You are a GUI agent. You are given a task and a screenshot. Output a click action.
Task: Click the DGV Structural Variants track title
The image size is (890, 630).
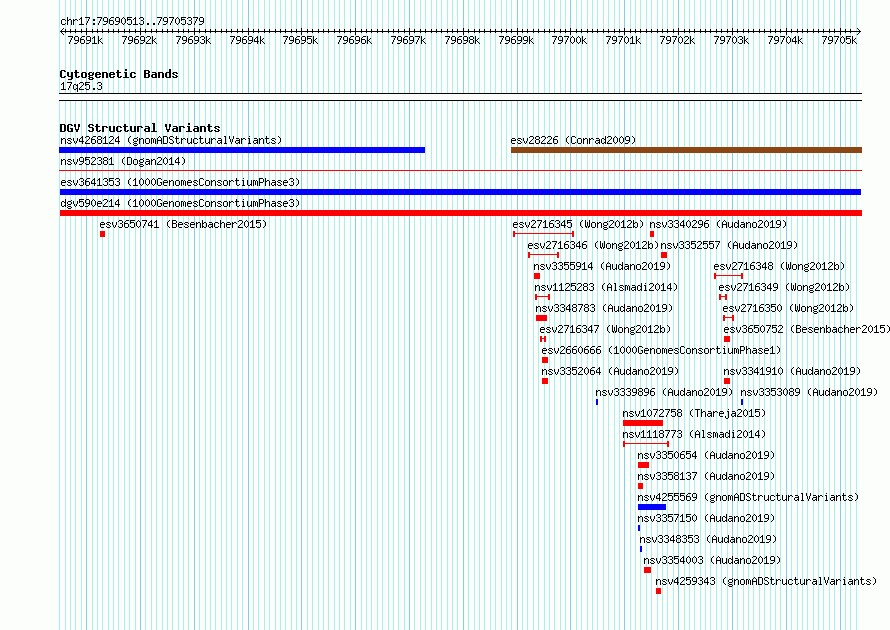click(140, 128)
